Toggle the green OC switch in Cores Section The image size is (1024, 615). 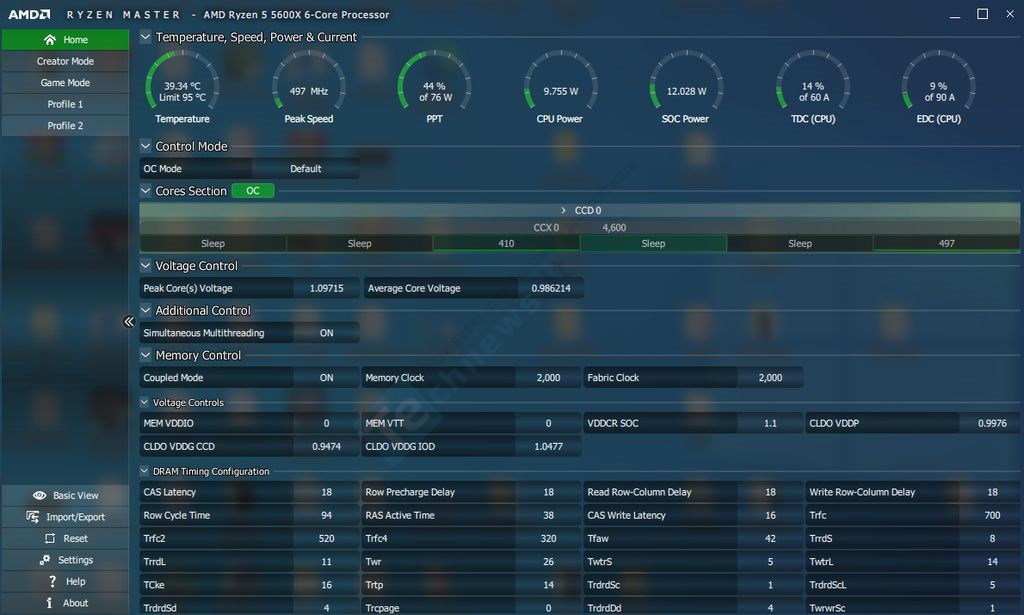[253, 191]
